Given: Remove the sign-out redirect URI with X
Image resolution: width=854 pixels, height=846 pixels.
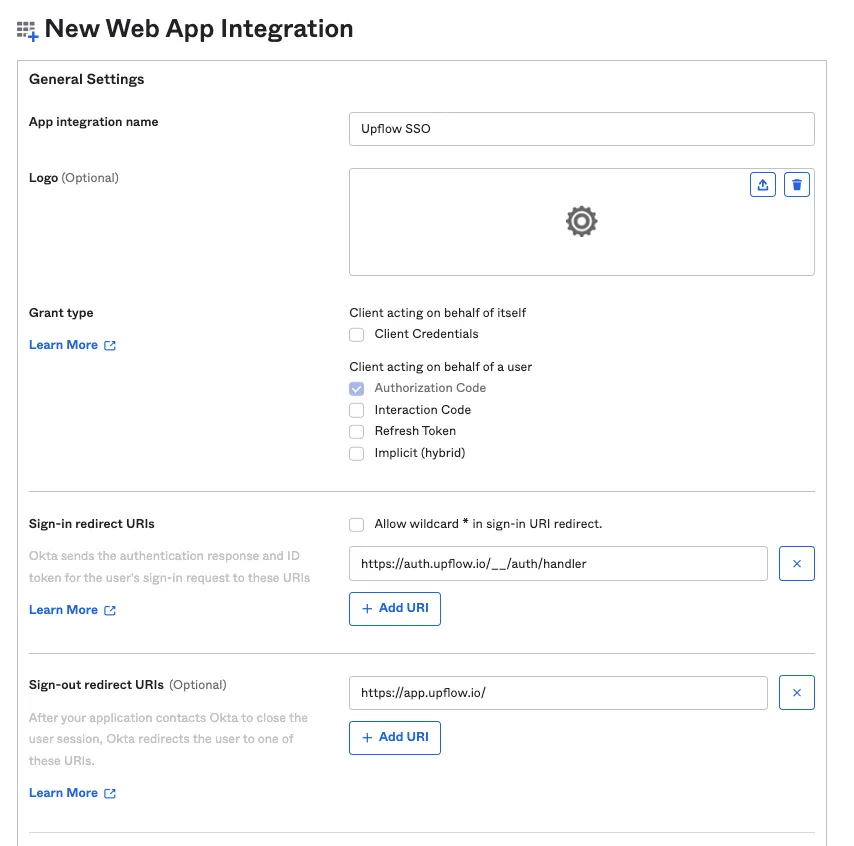Looking at the screenshot, I should point(796,692).
